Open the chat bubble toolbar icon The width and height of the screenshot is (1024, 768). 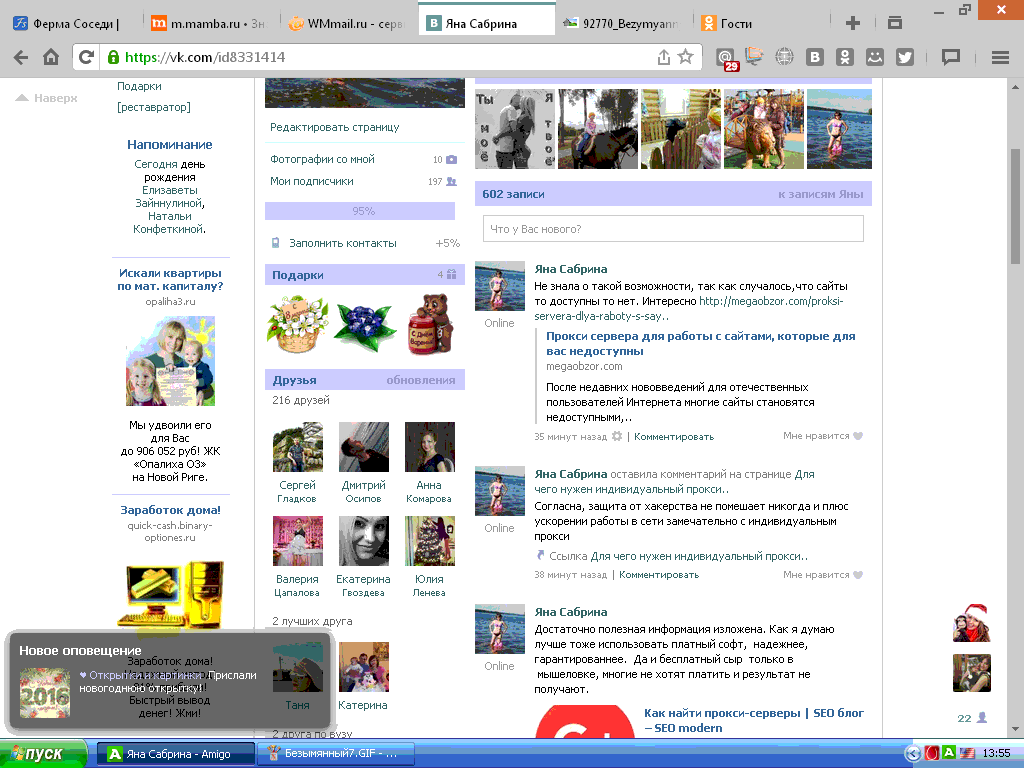coord(950,57)
